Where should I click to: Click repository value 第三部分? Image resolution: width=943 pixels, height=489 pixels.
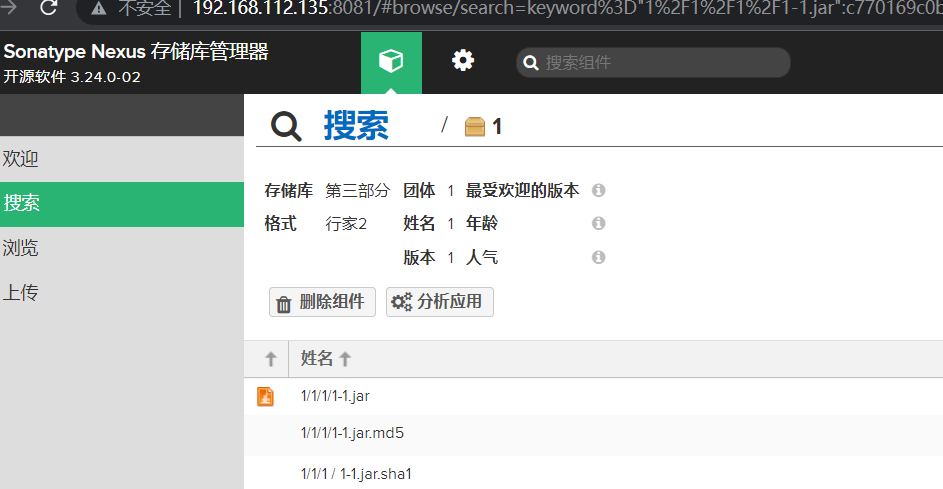click(x=358, y=191)
